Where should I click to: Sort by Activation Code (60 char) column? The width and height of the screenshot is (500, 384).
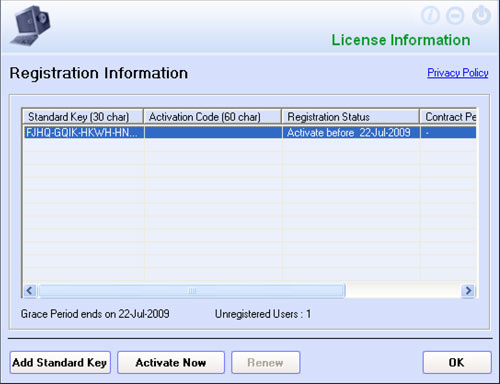point(212,117)
